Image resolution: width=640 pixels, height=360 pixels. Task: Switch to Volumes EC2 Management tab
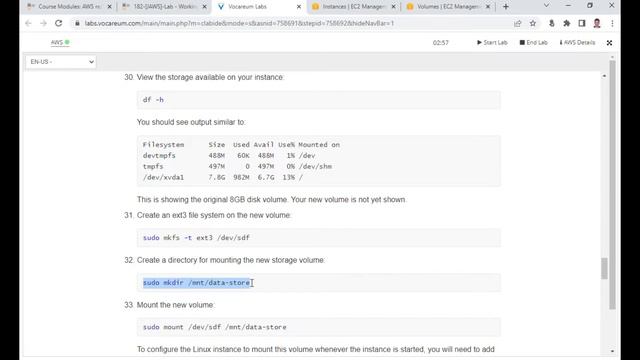[x=448, y=7]
